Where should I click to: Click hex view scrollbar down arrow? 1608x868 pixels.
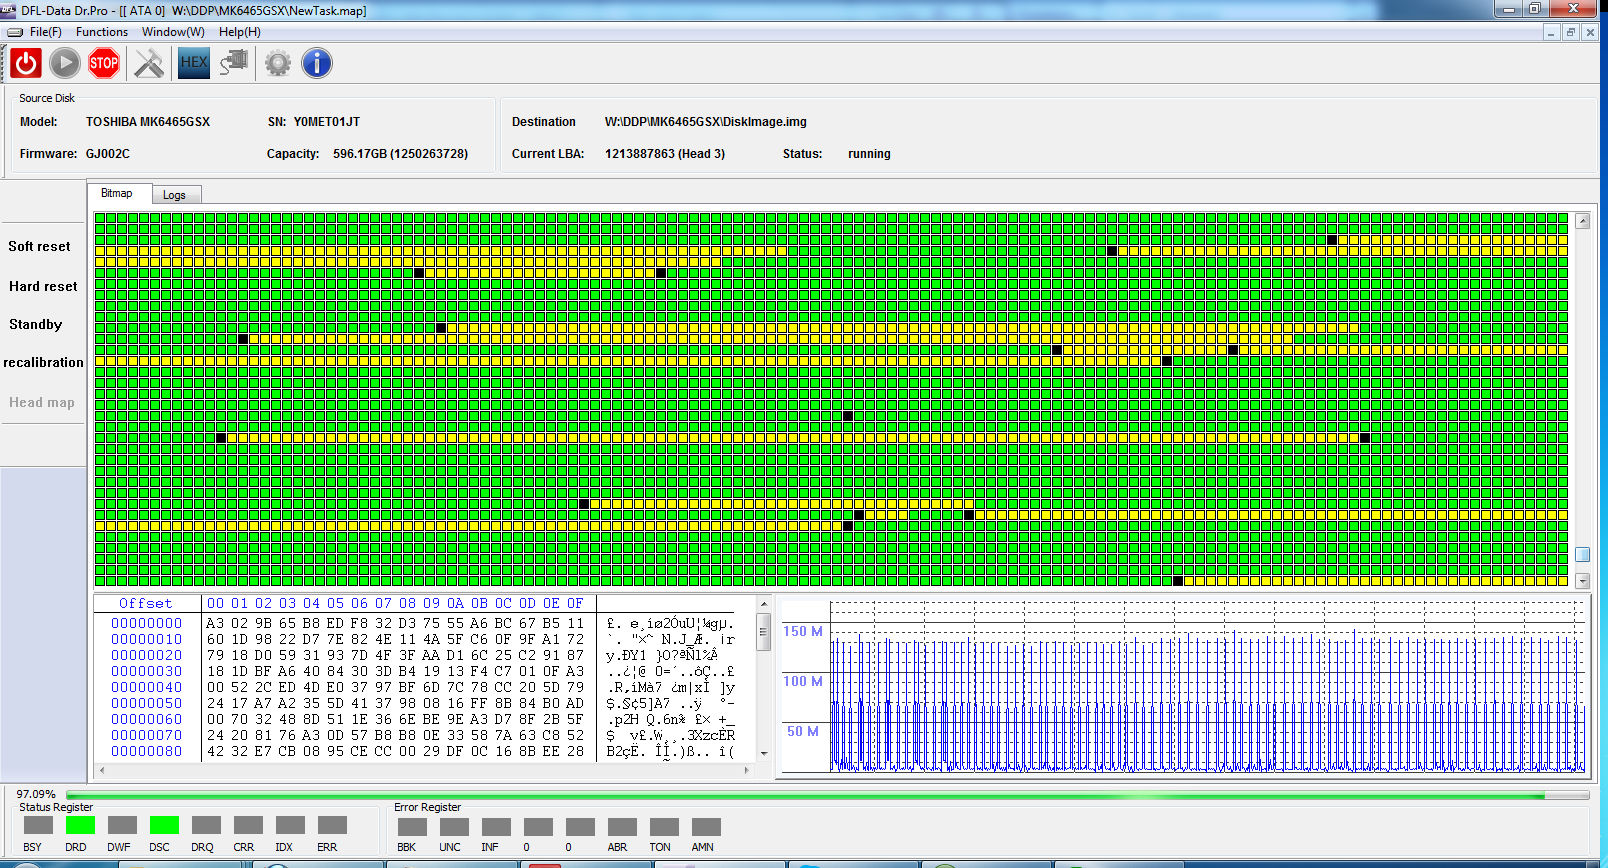coord(764,753)
